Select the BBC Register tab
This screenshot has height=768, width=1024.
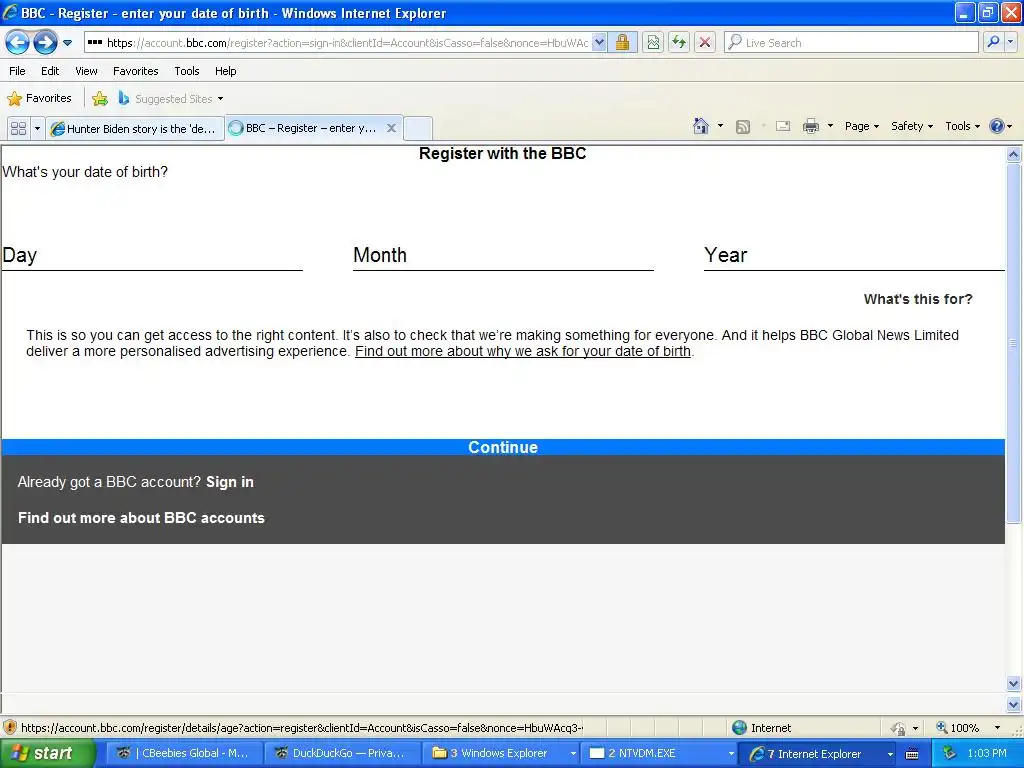point(304,128)
